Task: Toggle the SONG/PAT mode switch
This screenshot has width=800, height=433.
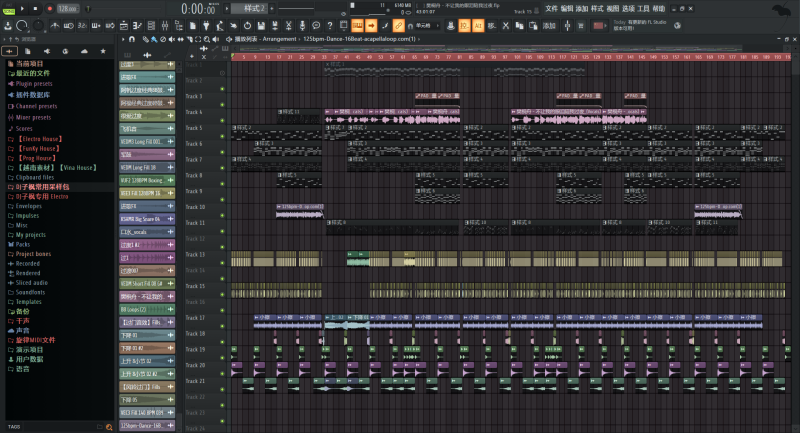Action: coord(9,9)
